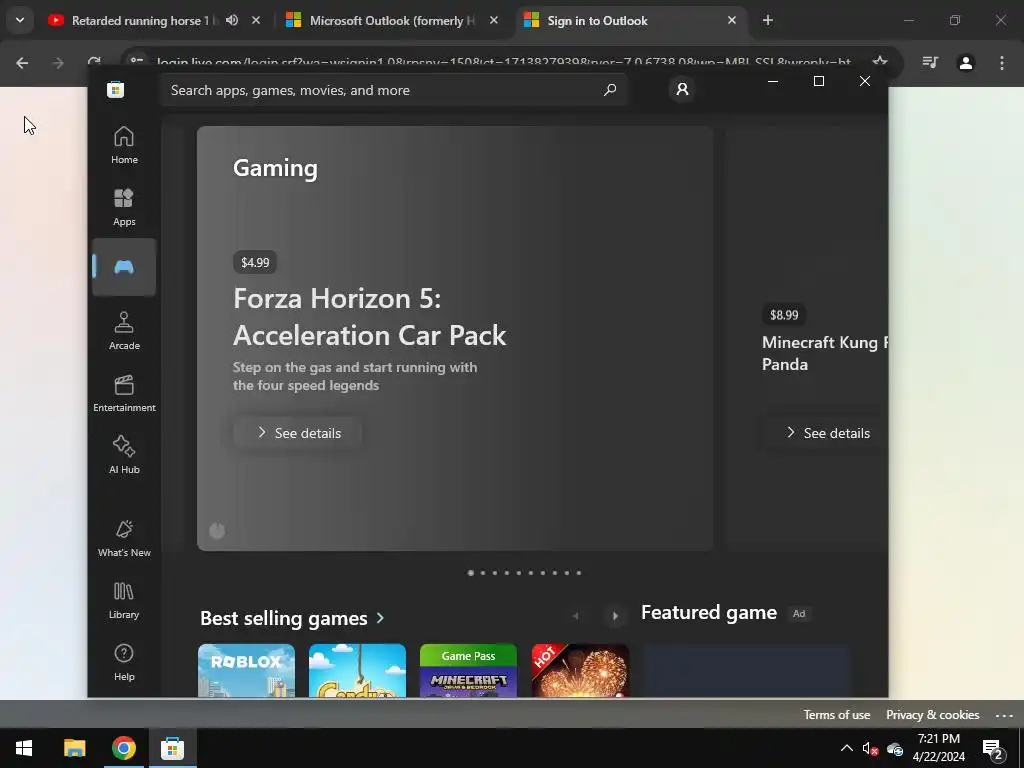See details for Forza Horizon 5 pack

tap(298, 433)
